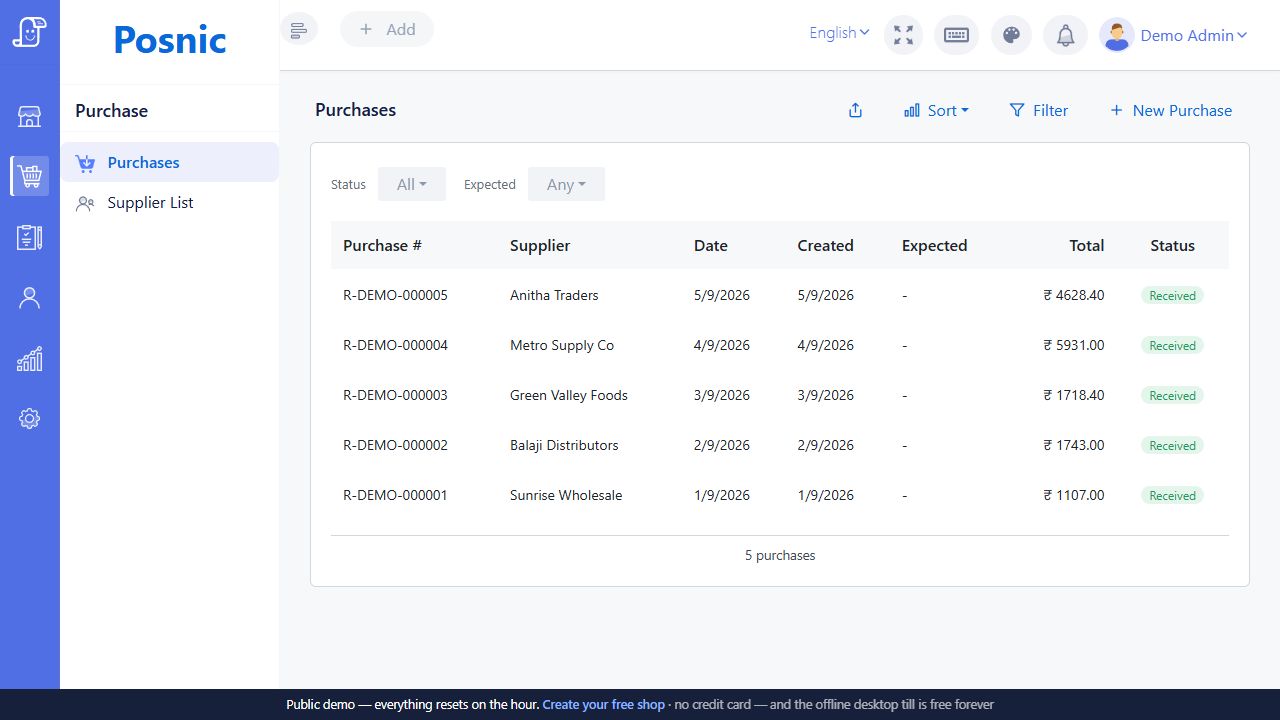Enter fullscreen with the expand icon

904,35
